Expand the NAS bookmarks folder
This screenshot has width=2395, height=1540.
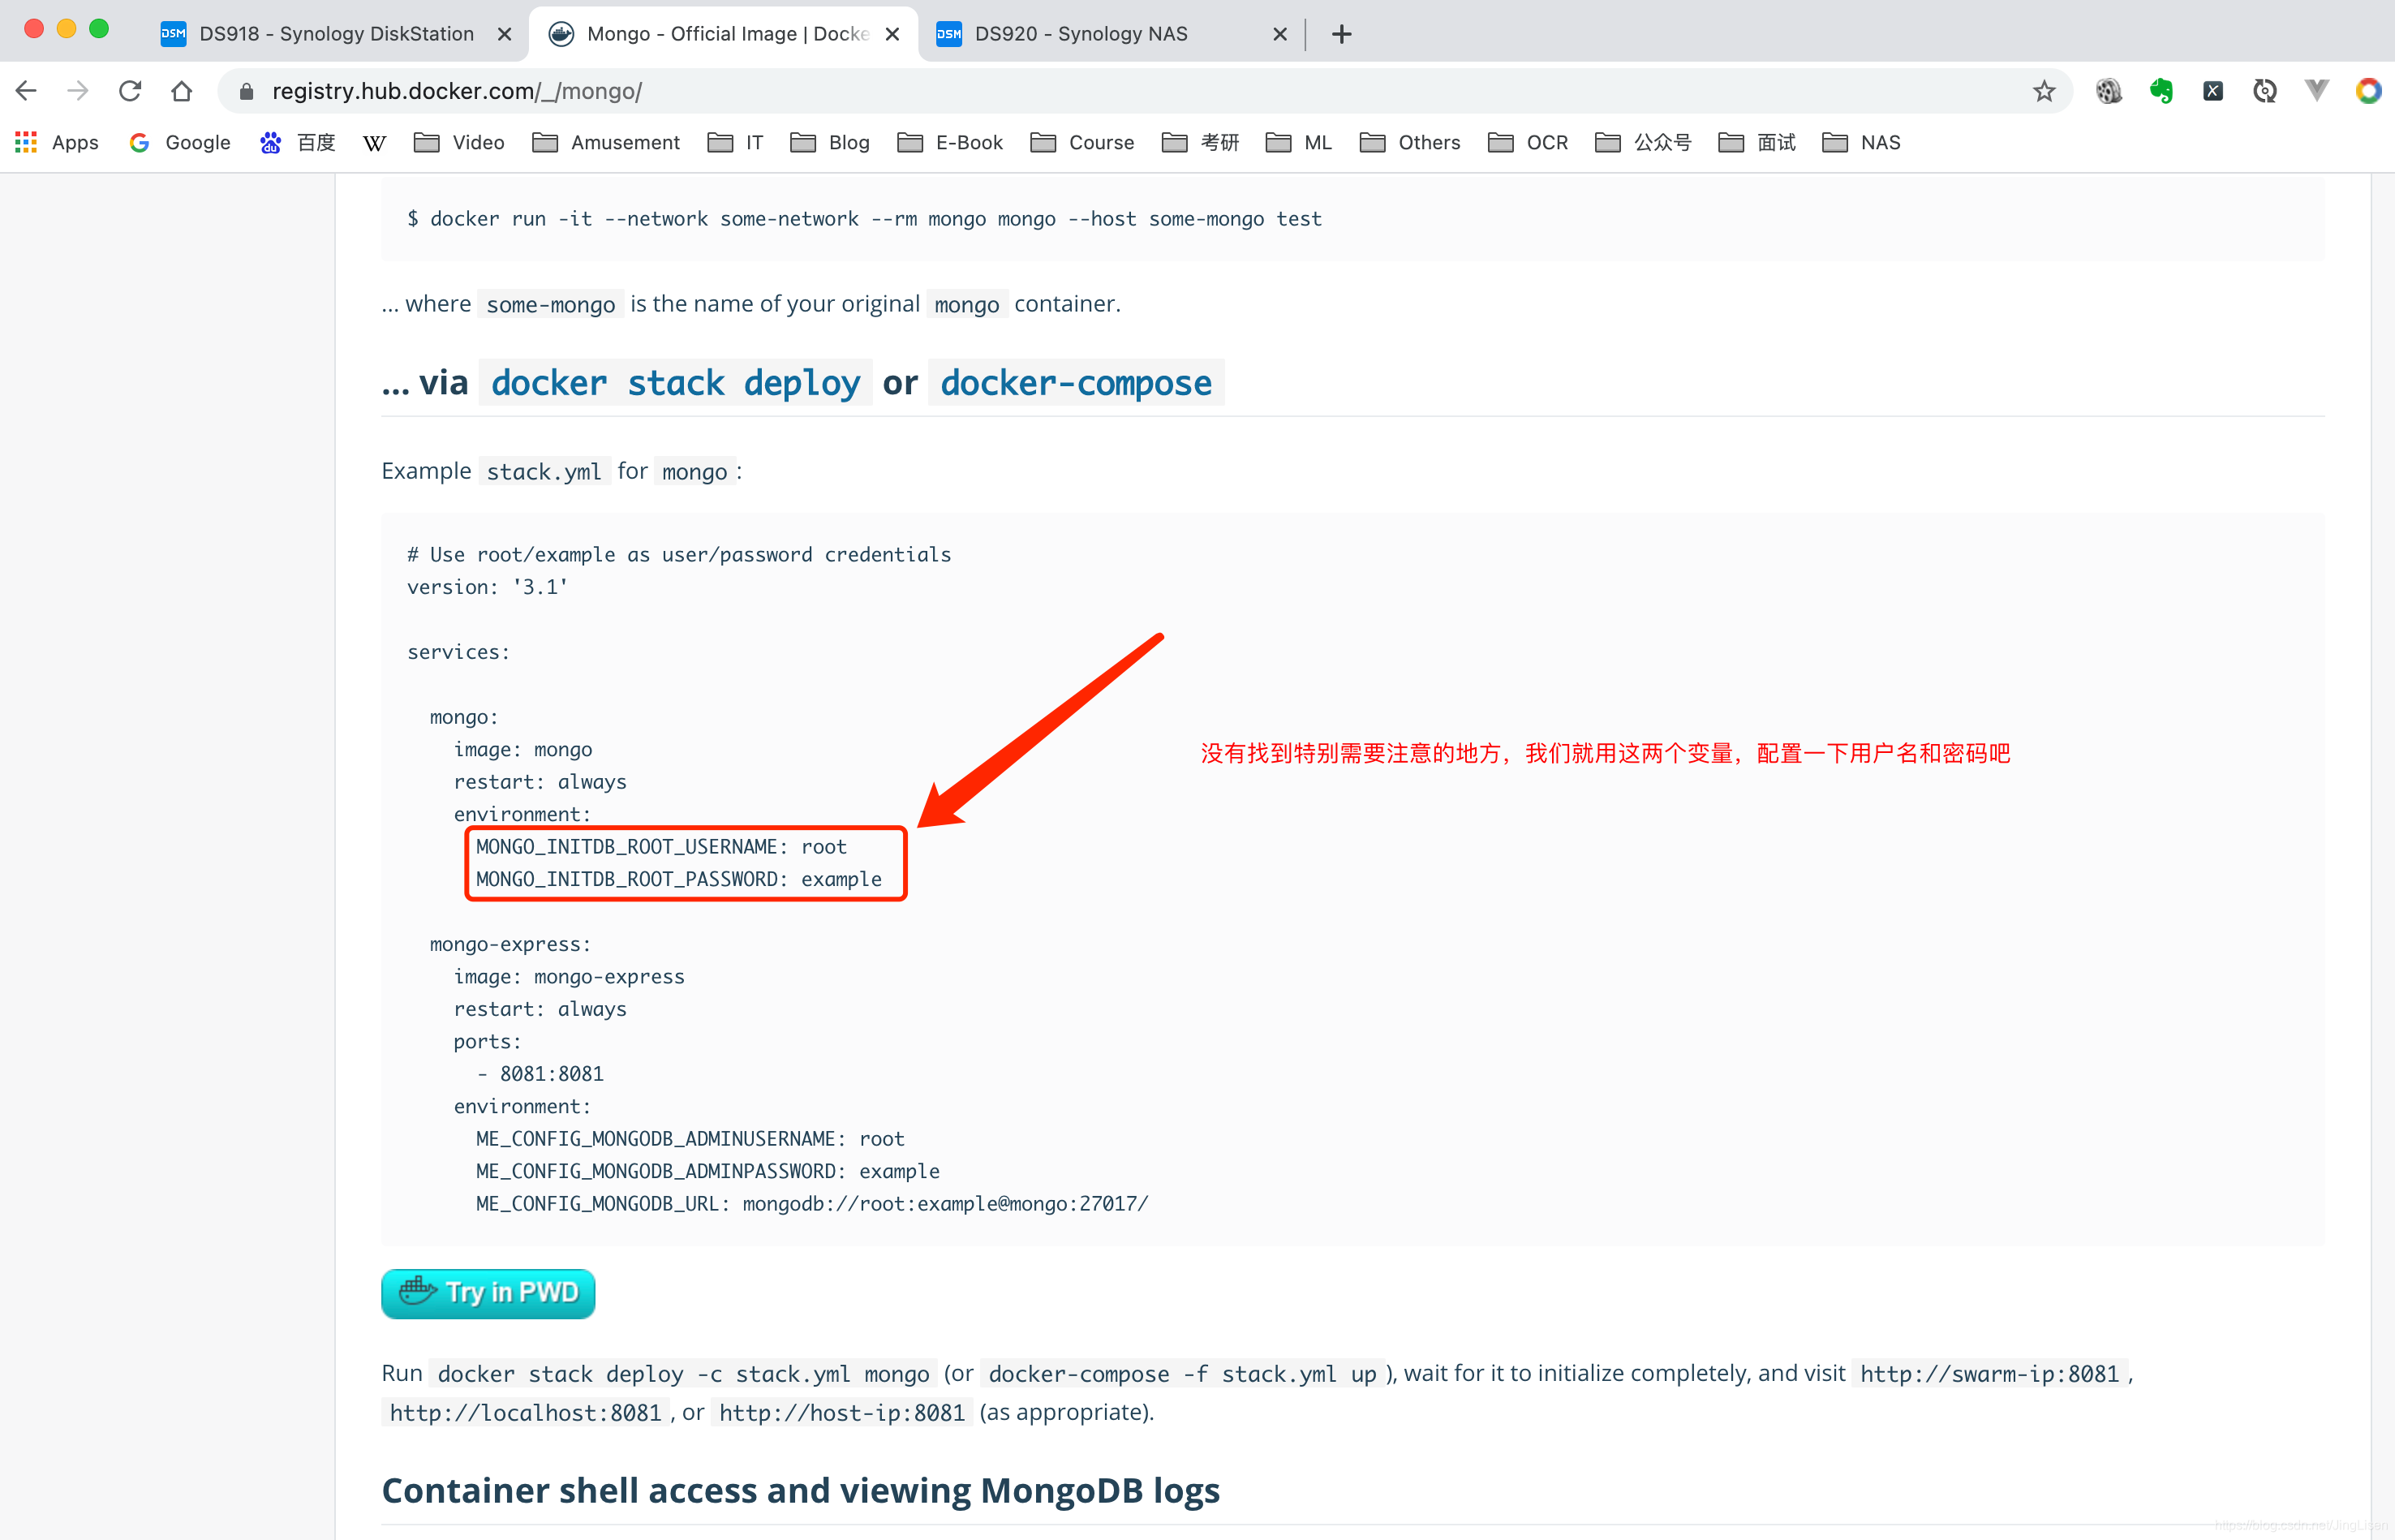[x=1861, y=142]
